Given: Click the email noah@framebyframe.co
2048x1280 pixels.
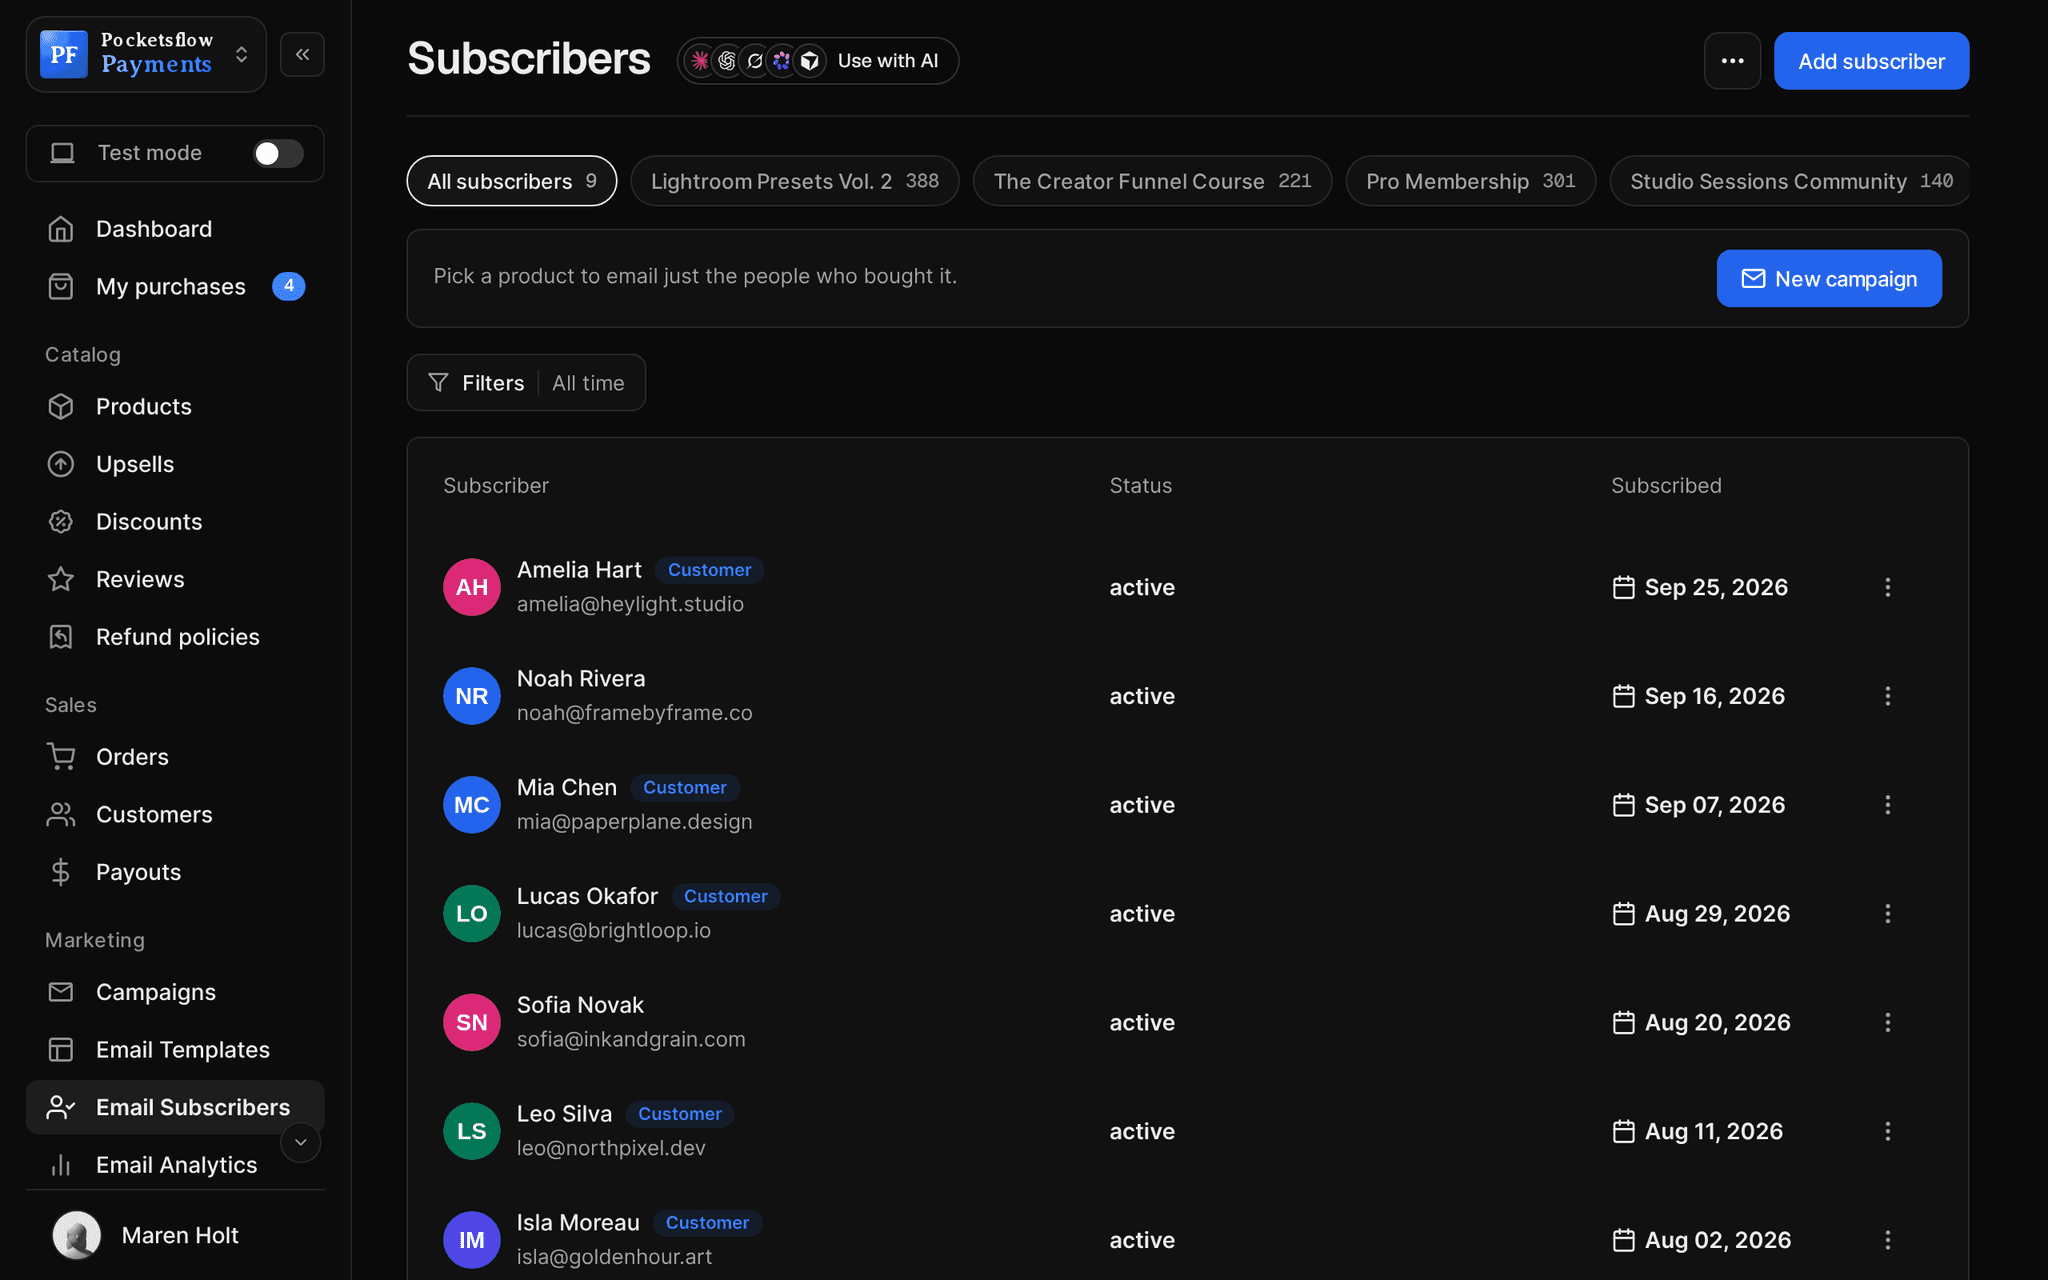Looking at the screenshot, I should [634, 713].
